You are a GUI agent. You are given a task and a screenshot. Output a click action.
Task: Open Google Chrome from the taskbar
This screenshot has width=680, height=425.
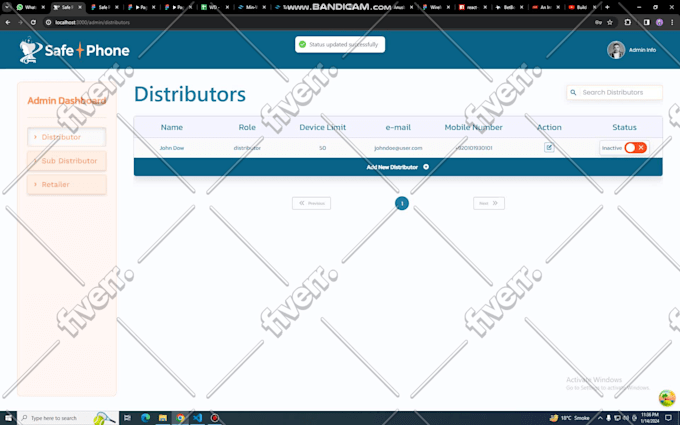(x=180, y=418)
